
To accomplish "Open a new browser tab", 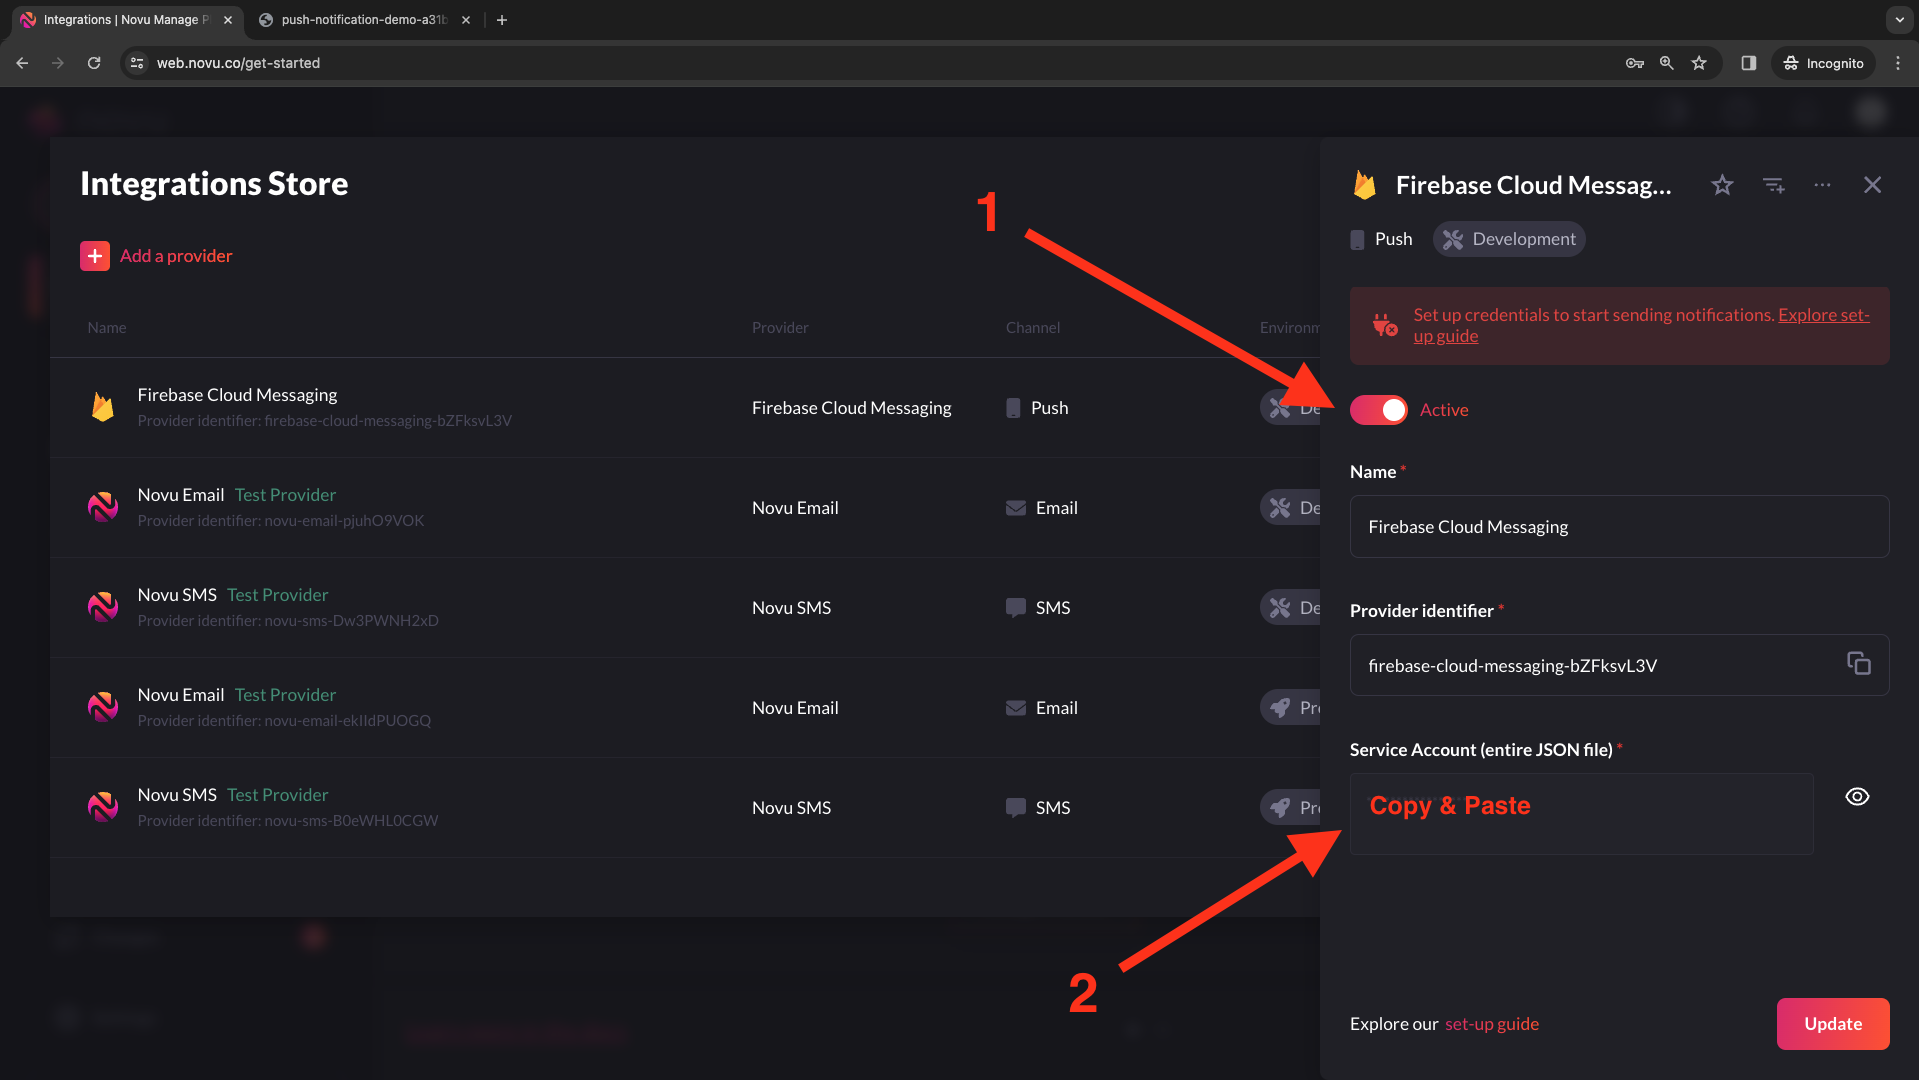I will click(502, 20).
